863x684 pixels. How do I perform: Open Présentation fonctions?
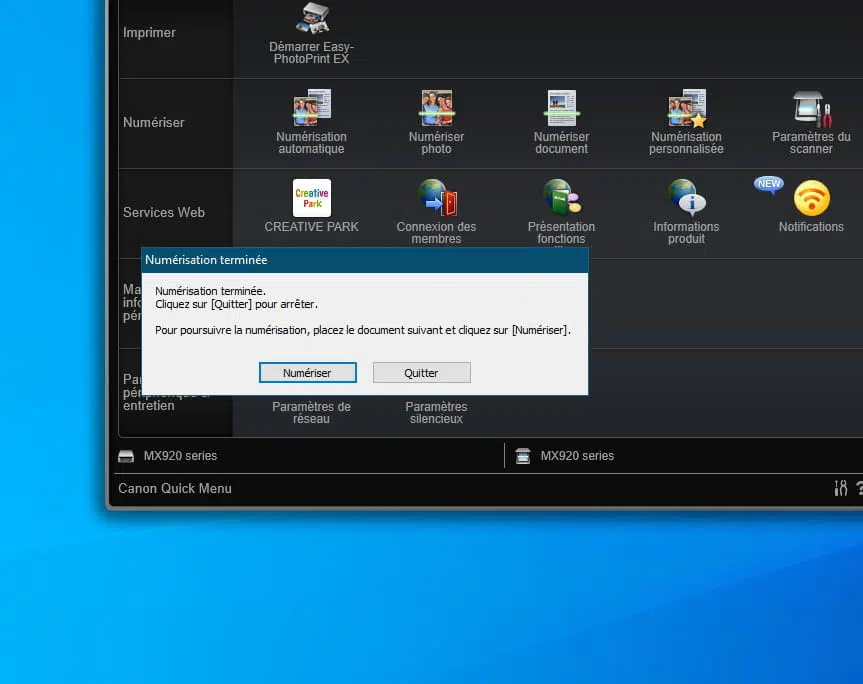(561, 211)
